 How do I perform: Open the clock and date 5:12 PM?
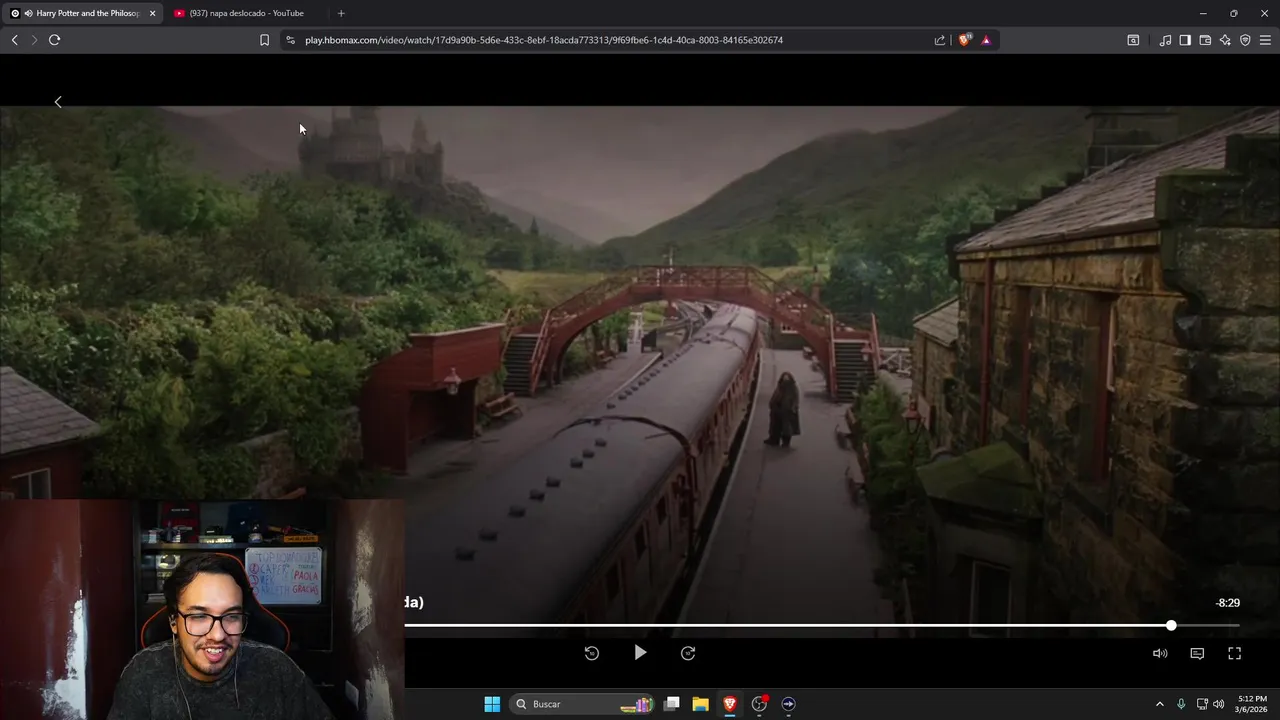(1252, 704)
